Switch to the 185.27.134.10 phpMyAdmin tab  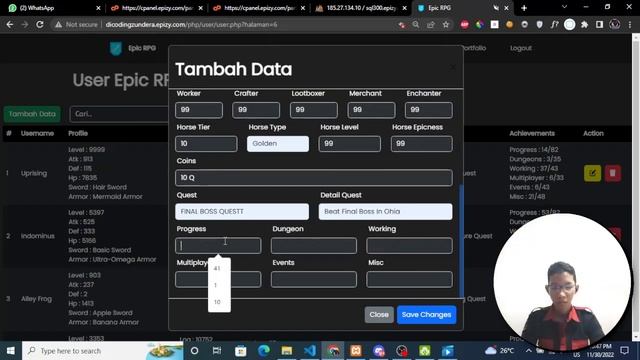pos(361,8)
